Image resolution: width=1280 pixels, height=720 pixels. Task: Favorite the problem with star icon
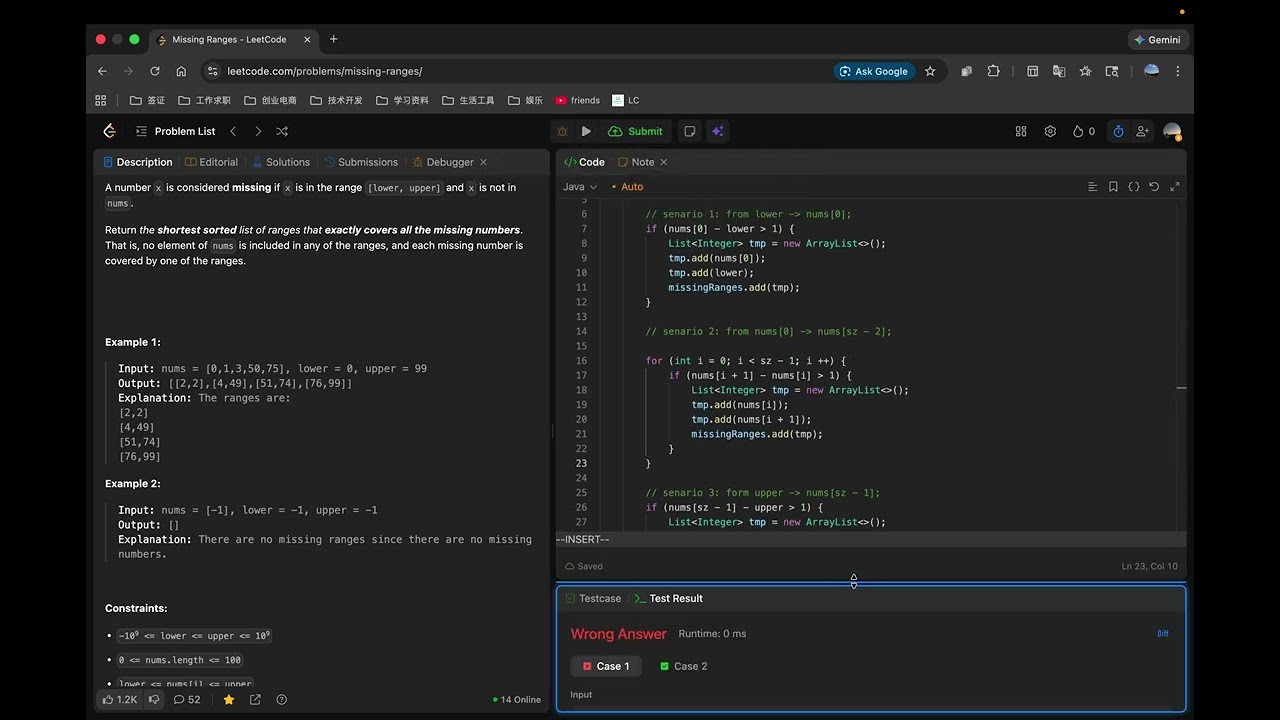pyautogui.click(x=229, y=700)
